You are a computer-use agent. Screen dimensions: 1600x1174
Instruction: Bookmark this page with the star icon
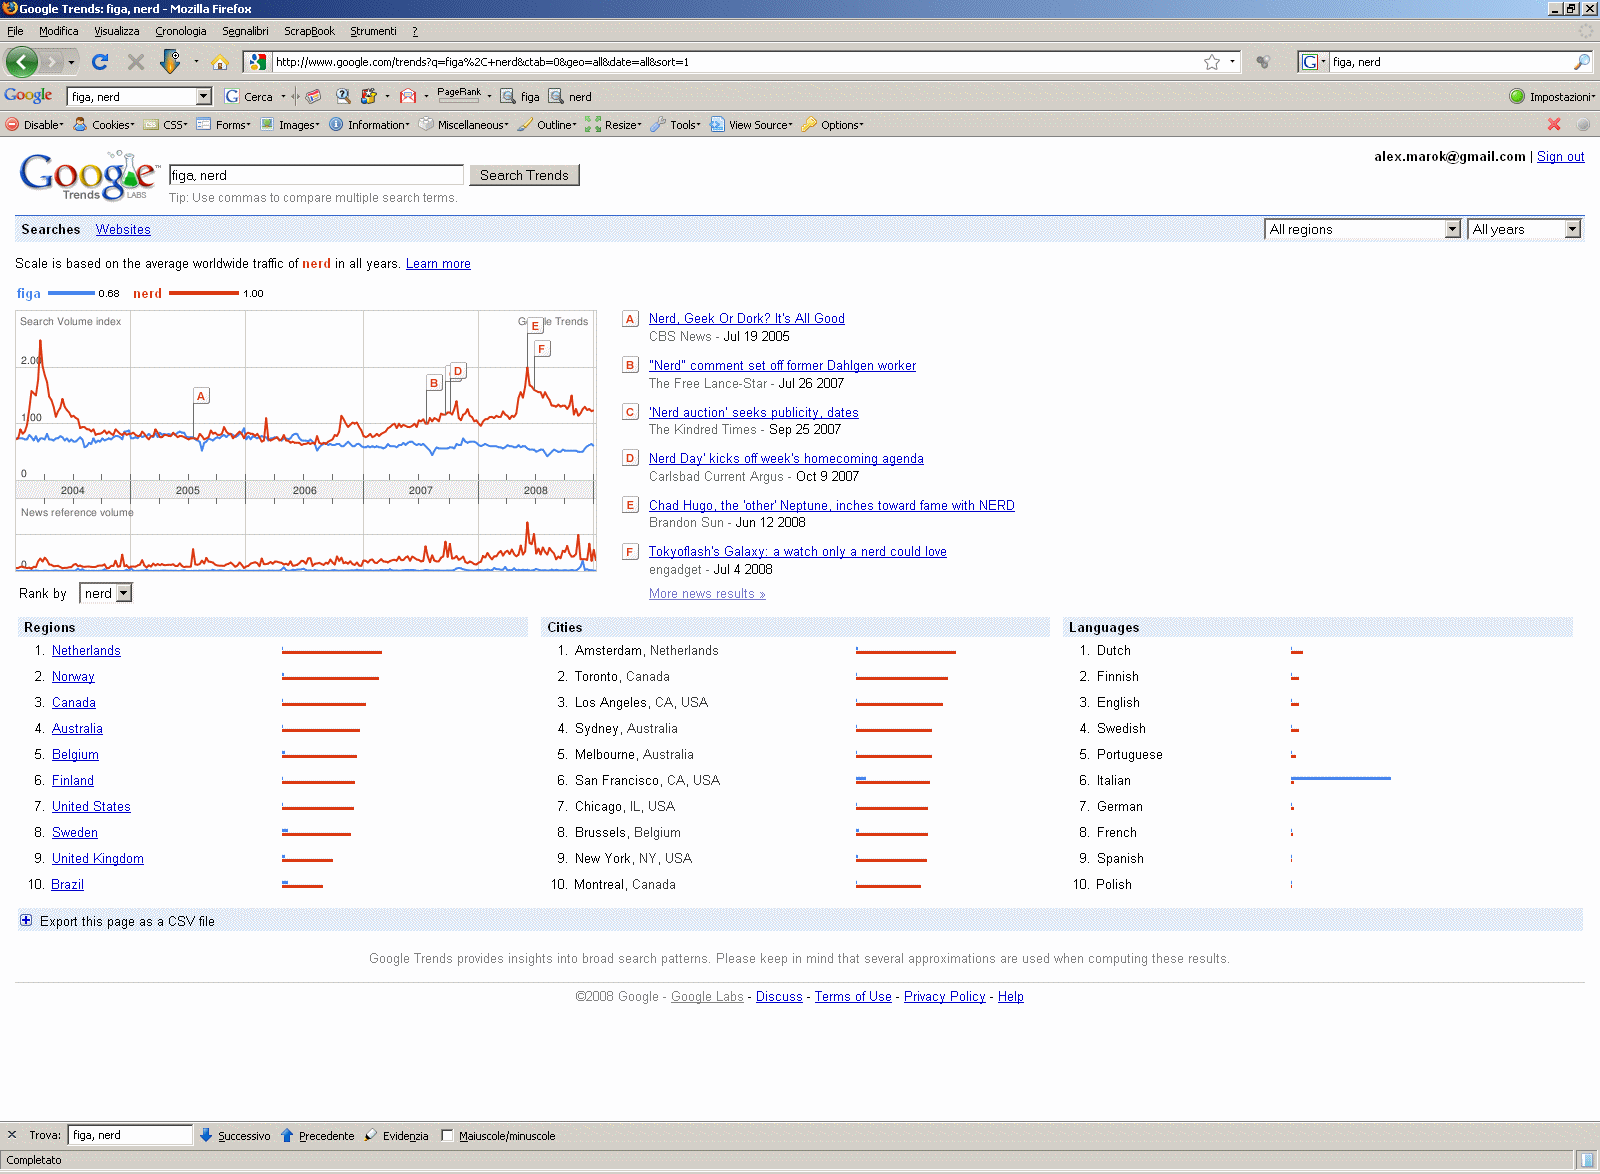pyautogui.click(x=1212, y=62)
